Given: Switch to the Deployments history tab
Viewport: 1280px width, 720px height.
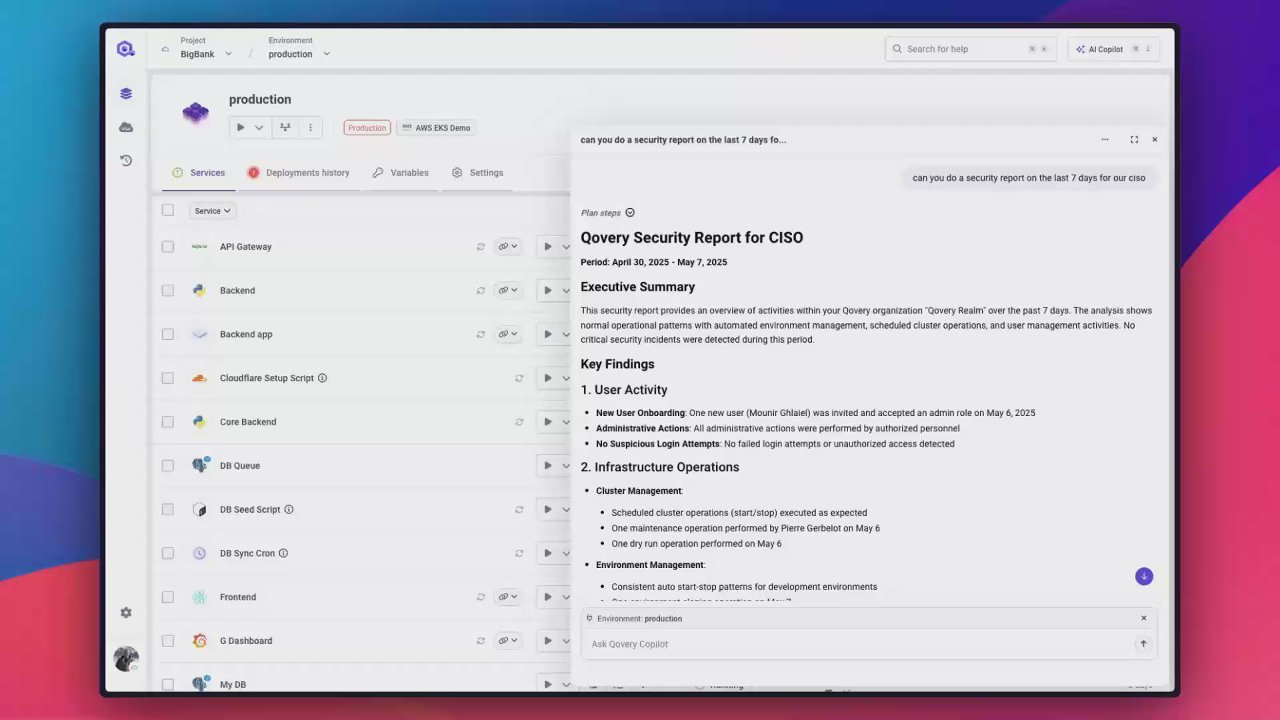Looking at the screenshot, I should click(299, 173).
